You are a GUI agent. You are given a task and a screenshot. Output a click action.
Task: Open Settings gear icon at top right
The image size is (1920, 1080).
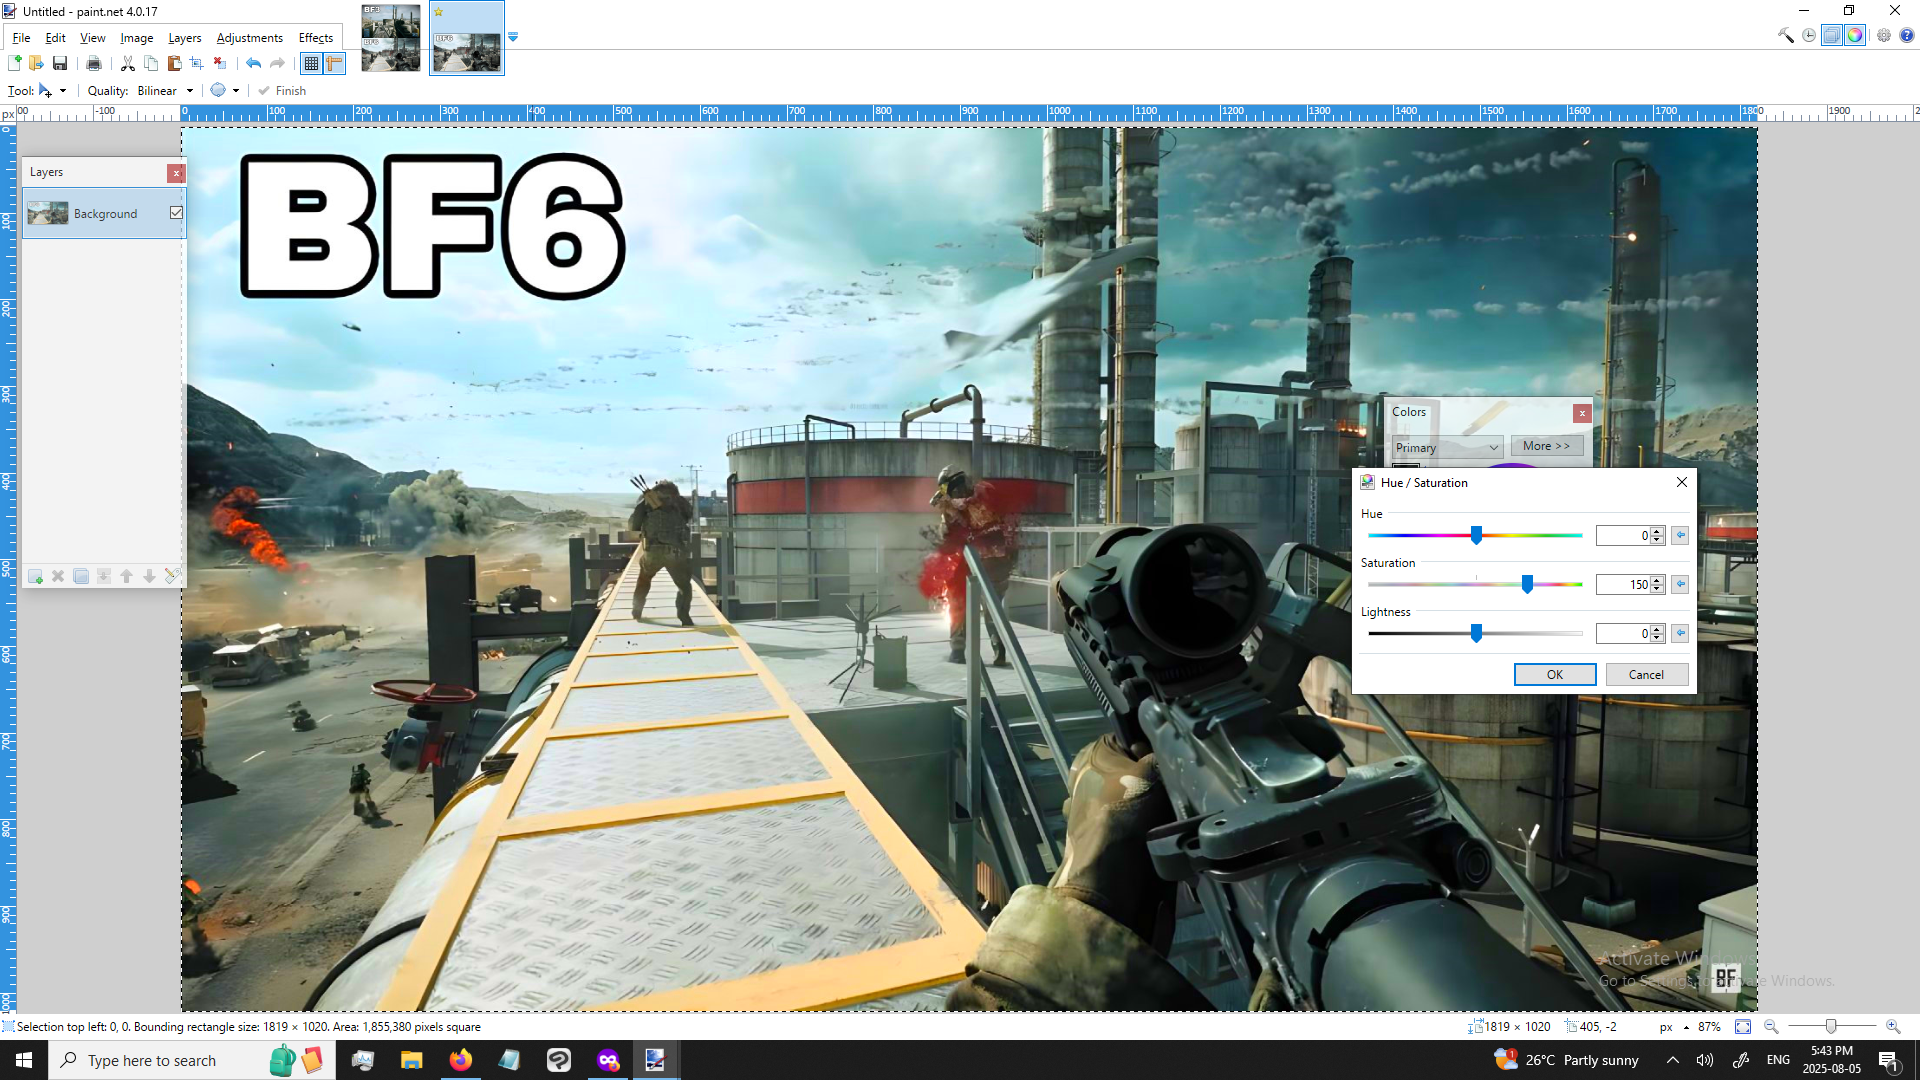(1884, 35)
